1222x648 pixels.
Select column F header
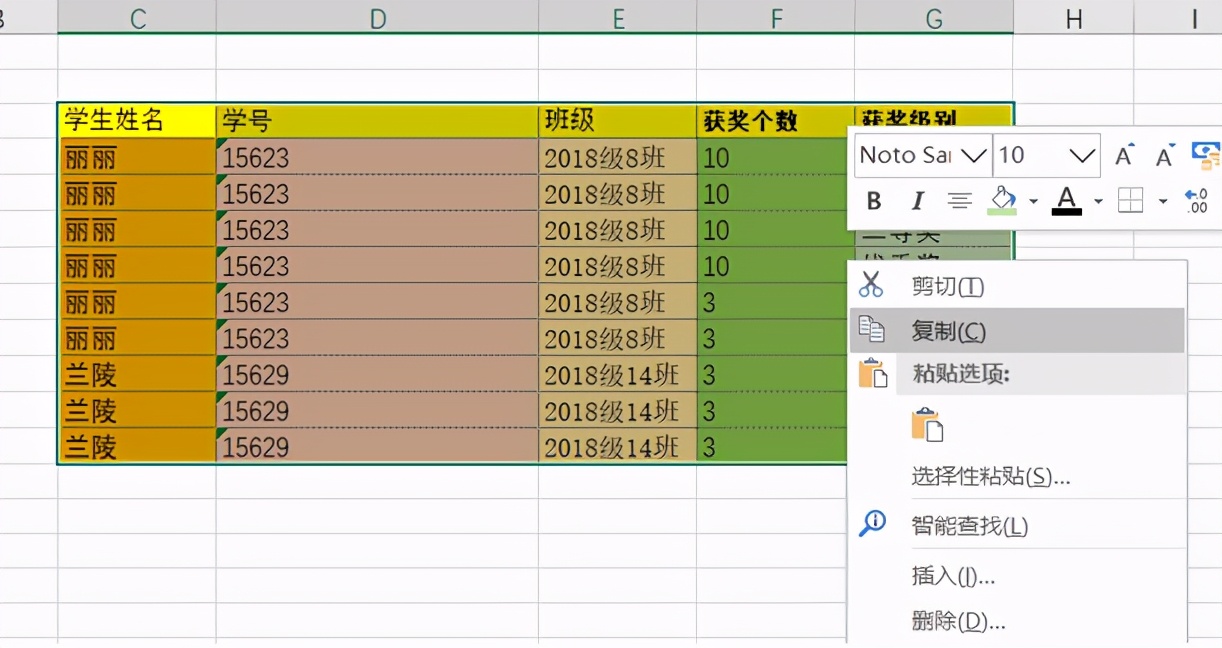(776, 18)
